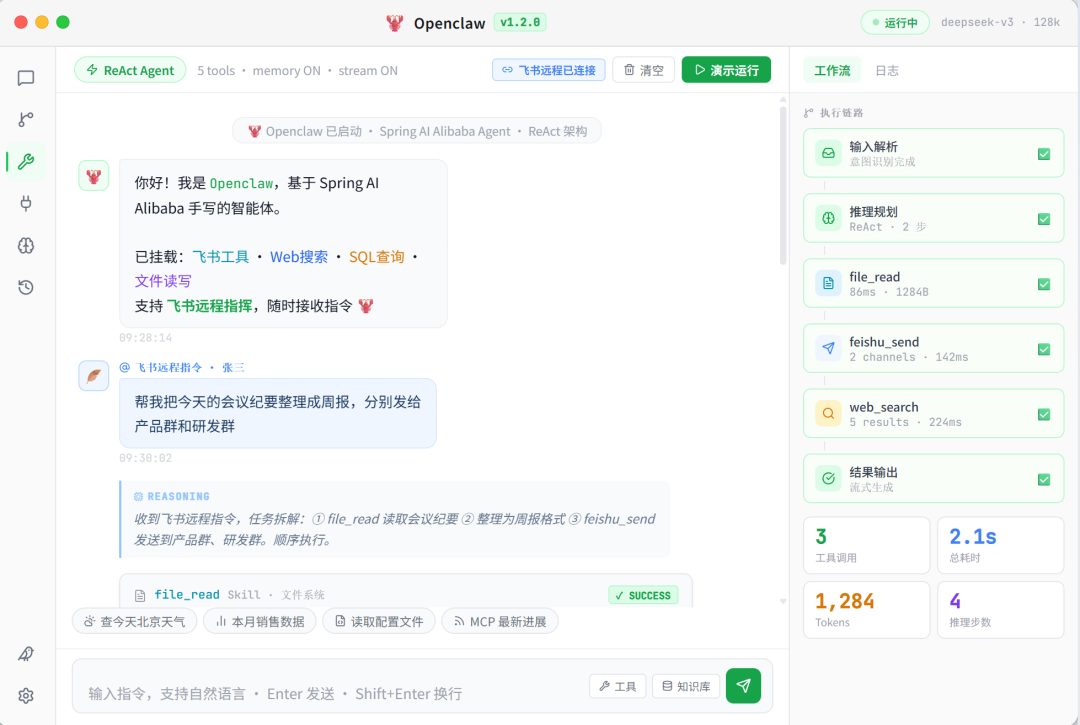Screen dimensions: 1080x725
Task: Click the 输入解析 inbox icon
Action: (x=828, y=153)
